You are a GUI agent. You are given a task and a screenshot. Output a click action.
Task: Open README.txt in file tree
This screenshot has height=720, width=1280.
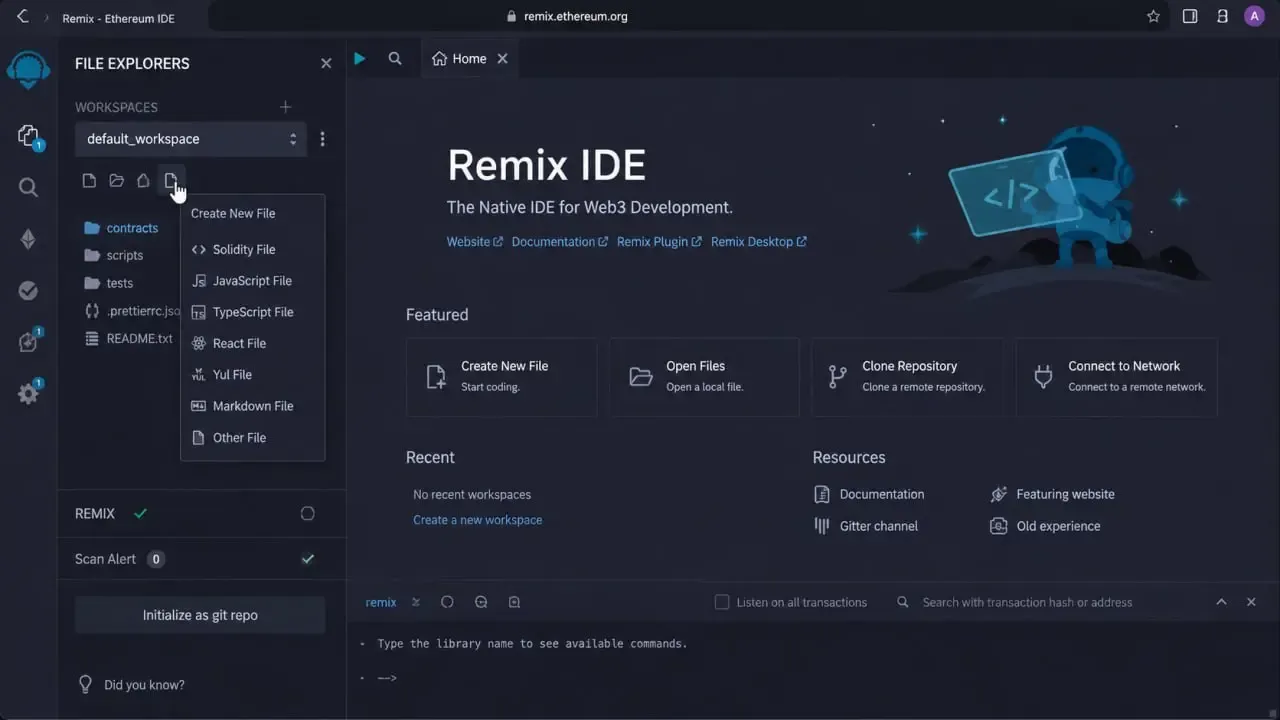[x=129, y=338]
